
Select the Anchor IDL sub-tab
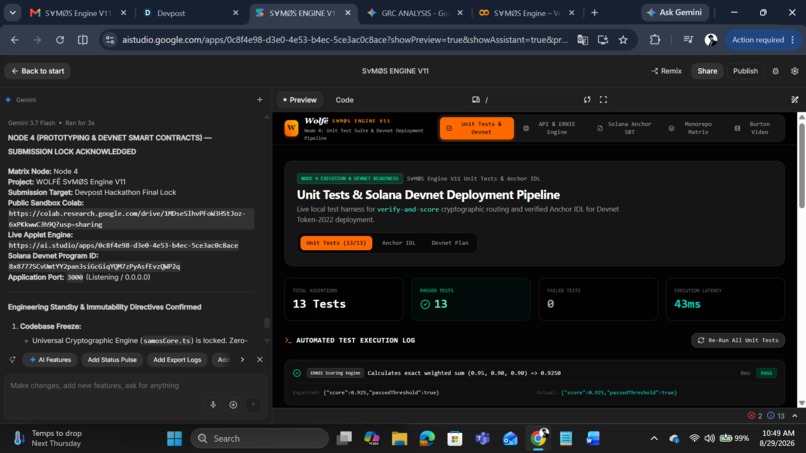pyautogui.click(x=398, y=243)
